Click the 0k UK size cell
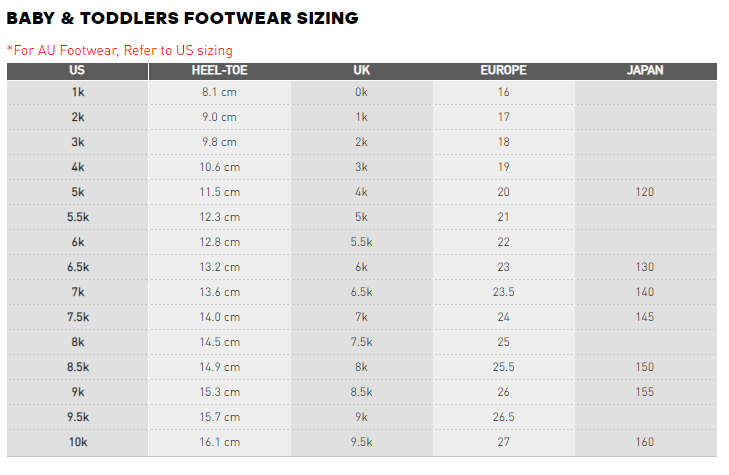The height and width of the screenshot is (475, 729). (362, 92)
